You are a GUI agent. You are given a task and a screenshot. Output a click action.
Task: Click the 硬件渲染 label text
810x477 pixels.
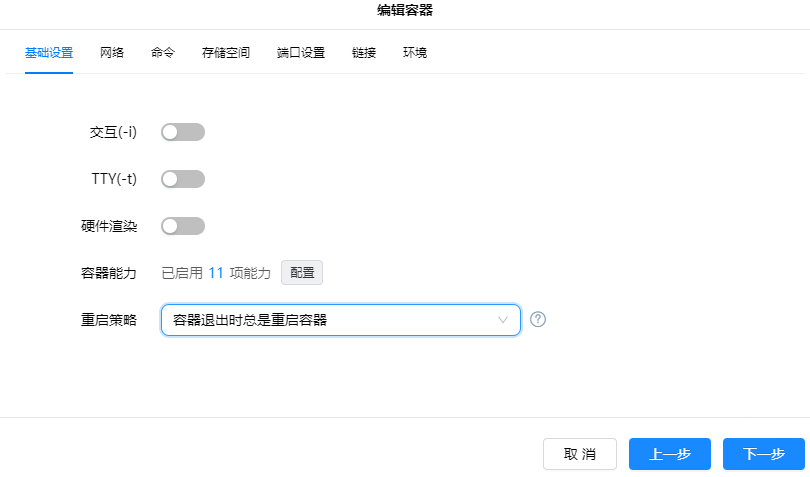(109, 226)
